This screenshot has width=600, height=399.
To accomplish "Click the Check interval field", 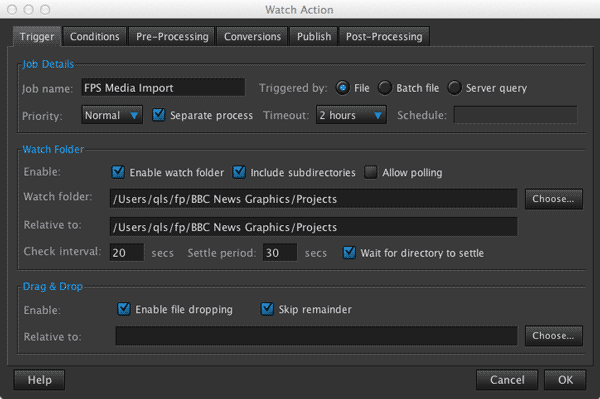I will 127,252.
